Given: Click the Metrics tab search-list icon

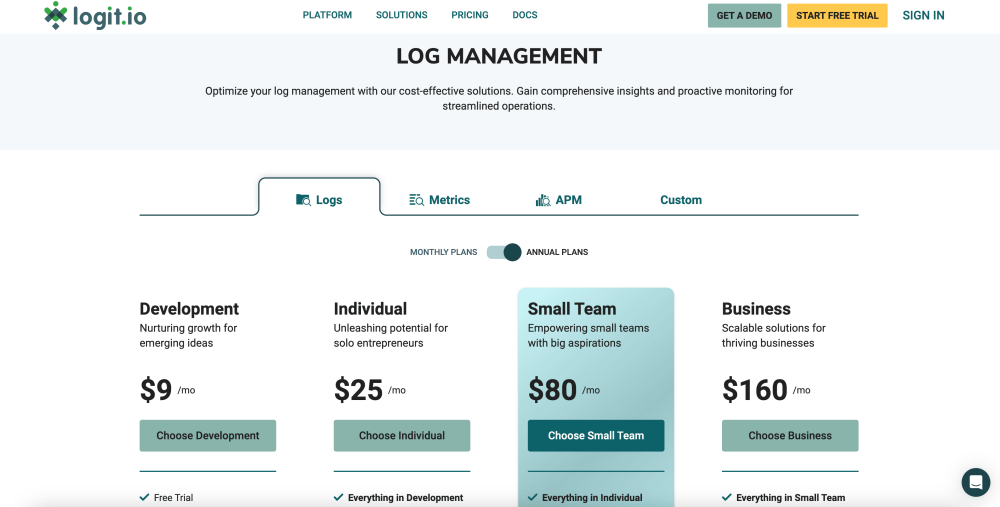Looking at the screenshot, I should pos(416,200).
